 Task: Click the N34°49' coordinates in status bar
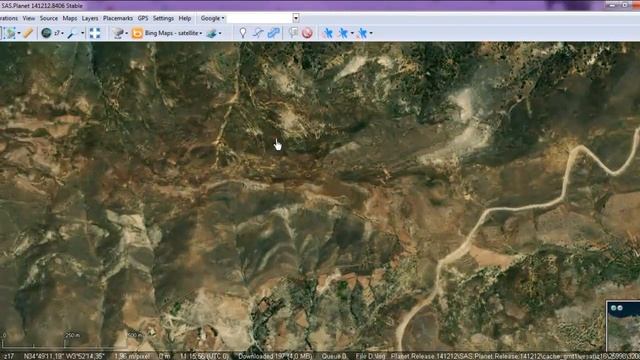pyautogui.click(x=64, y=356)
